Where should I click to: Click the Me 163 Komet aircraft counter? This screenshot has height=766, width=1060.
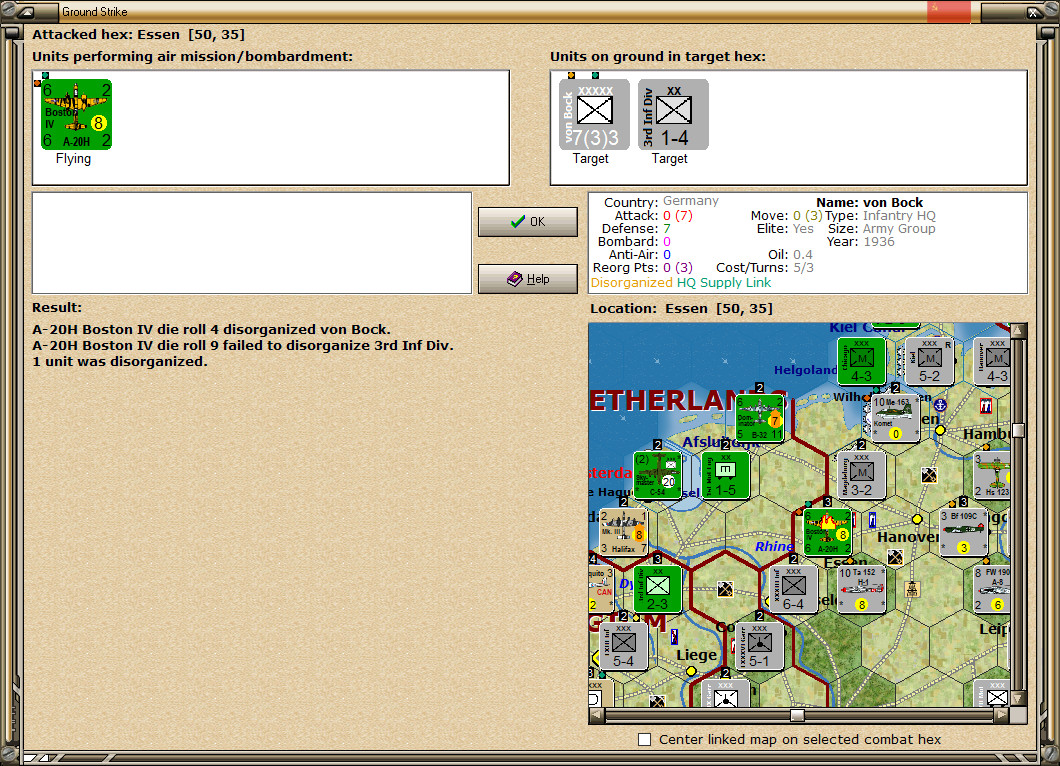point(896,418)
